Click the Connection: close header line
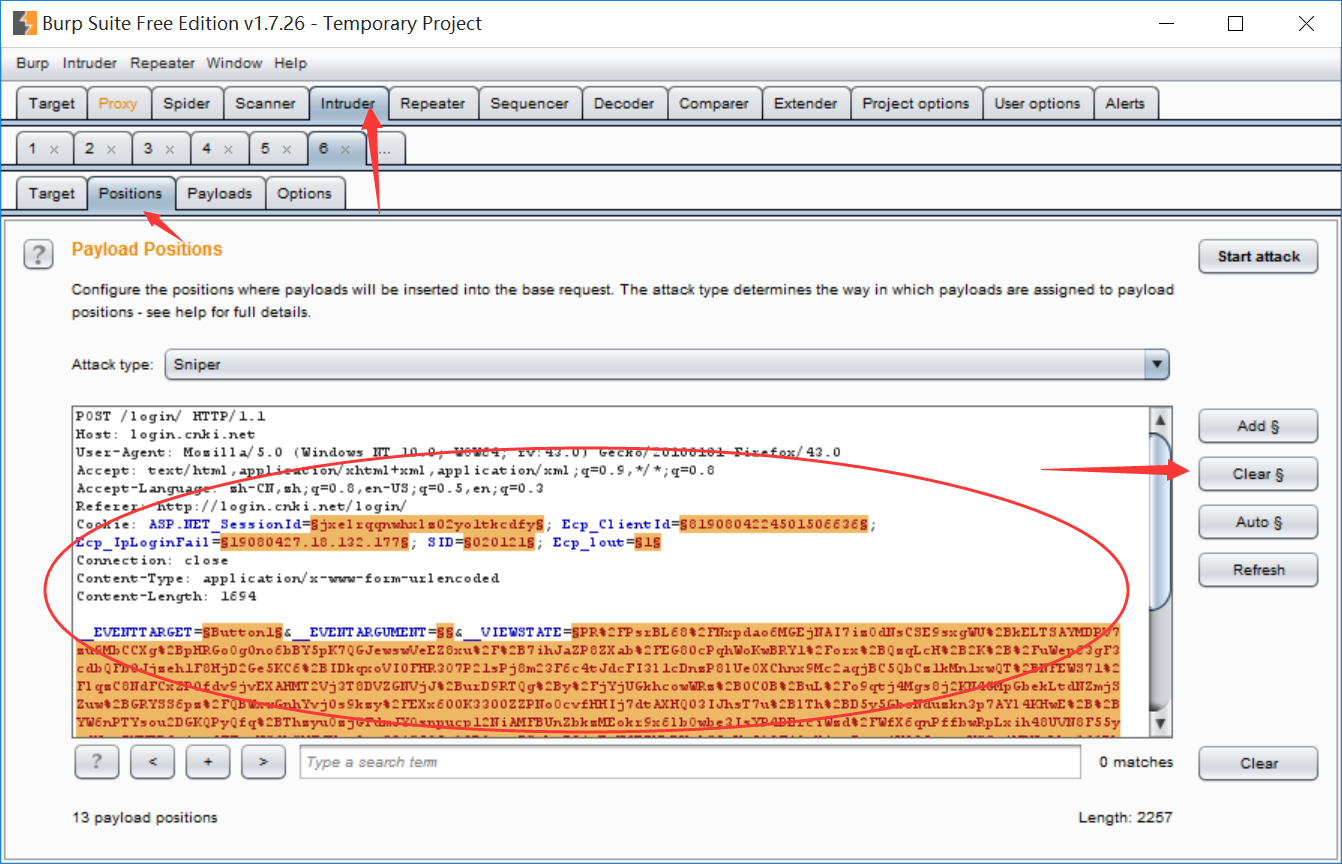 tap(152, 560)
